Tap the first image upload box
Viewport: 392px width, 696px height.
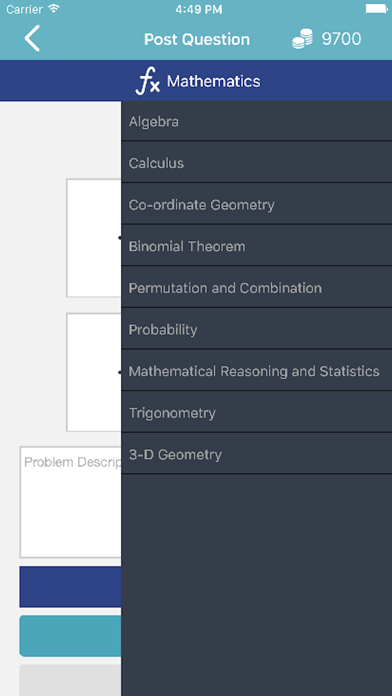click(x=94, y=238)
